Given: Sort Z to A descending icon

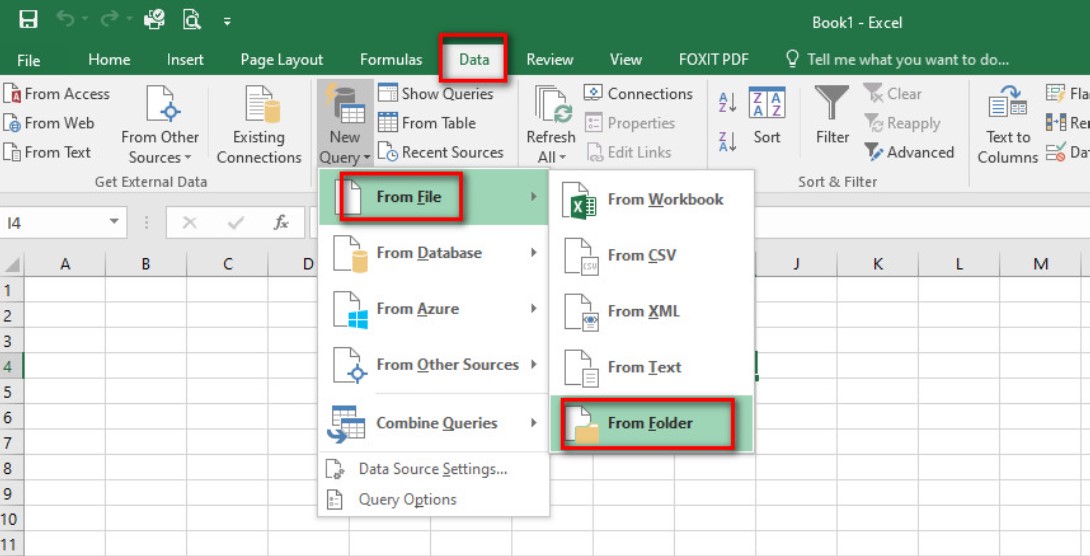Looking at the screenshot, I should (x=728, y=141).
